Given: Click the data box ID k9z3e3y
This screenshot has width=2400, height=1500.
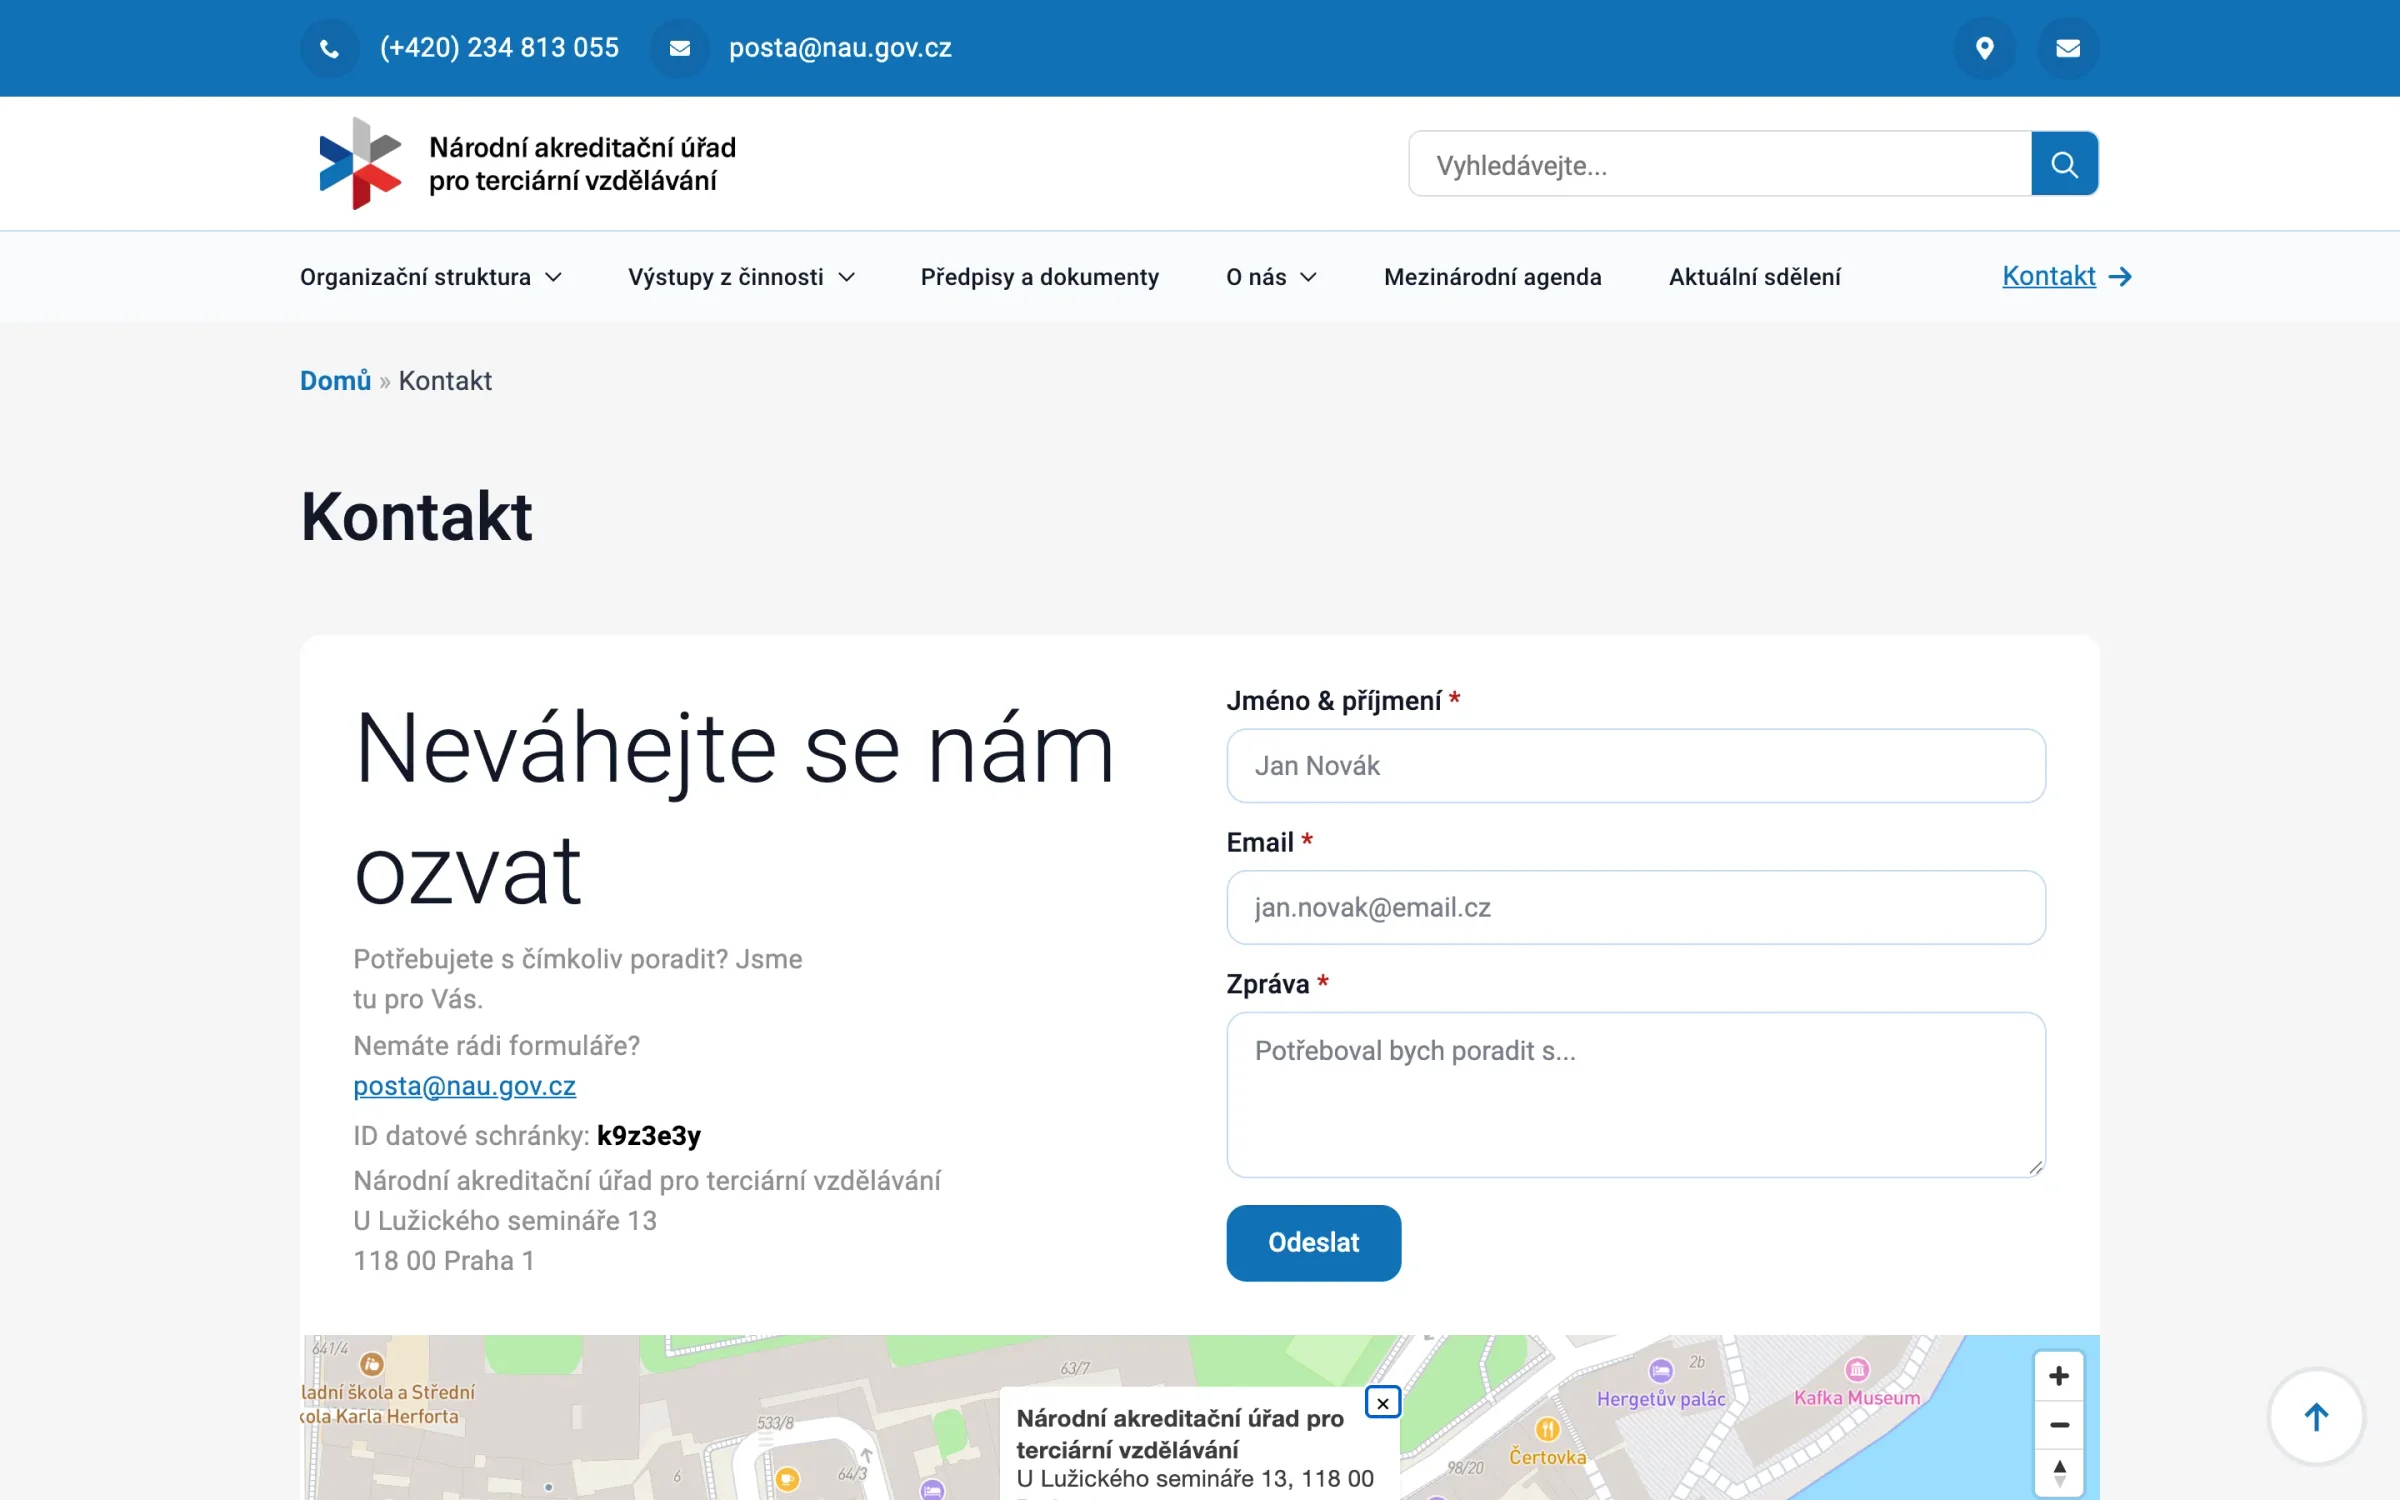Looking at the screenshot, I should tap(648, 1136).
